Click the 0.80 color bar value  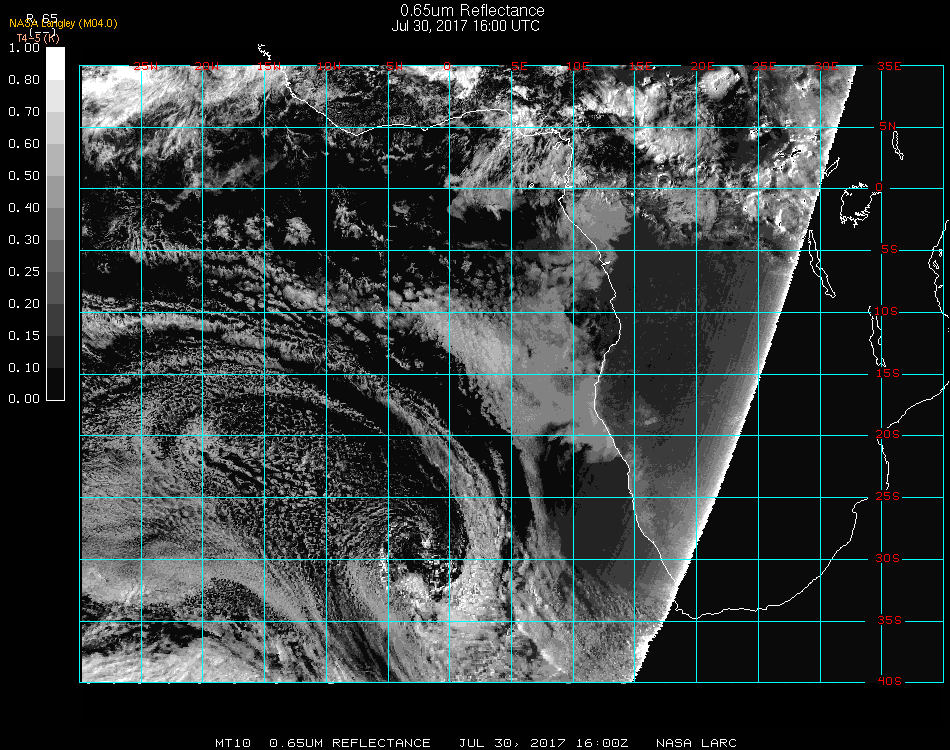[x=24, y=80]
